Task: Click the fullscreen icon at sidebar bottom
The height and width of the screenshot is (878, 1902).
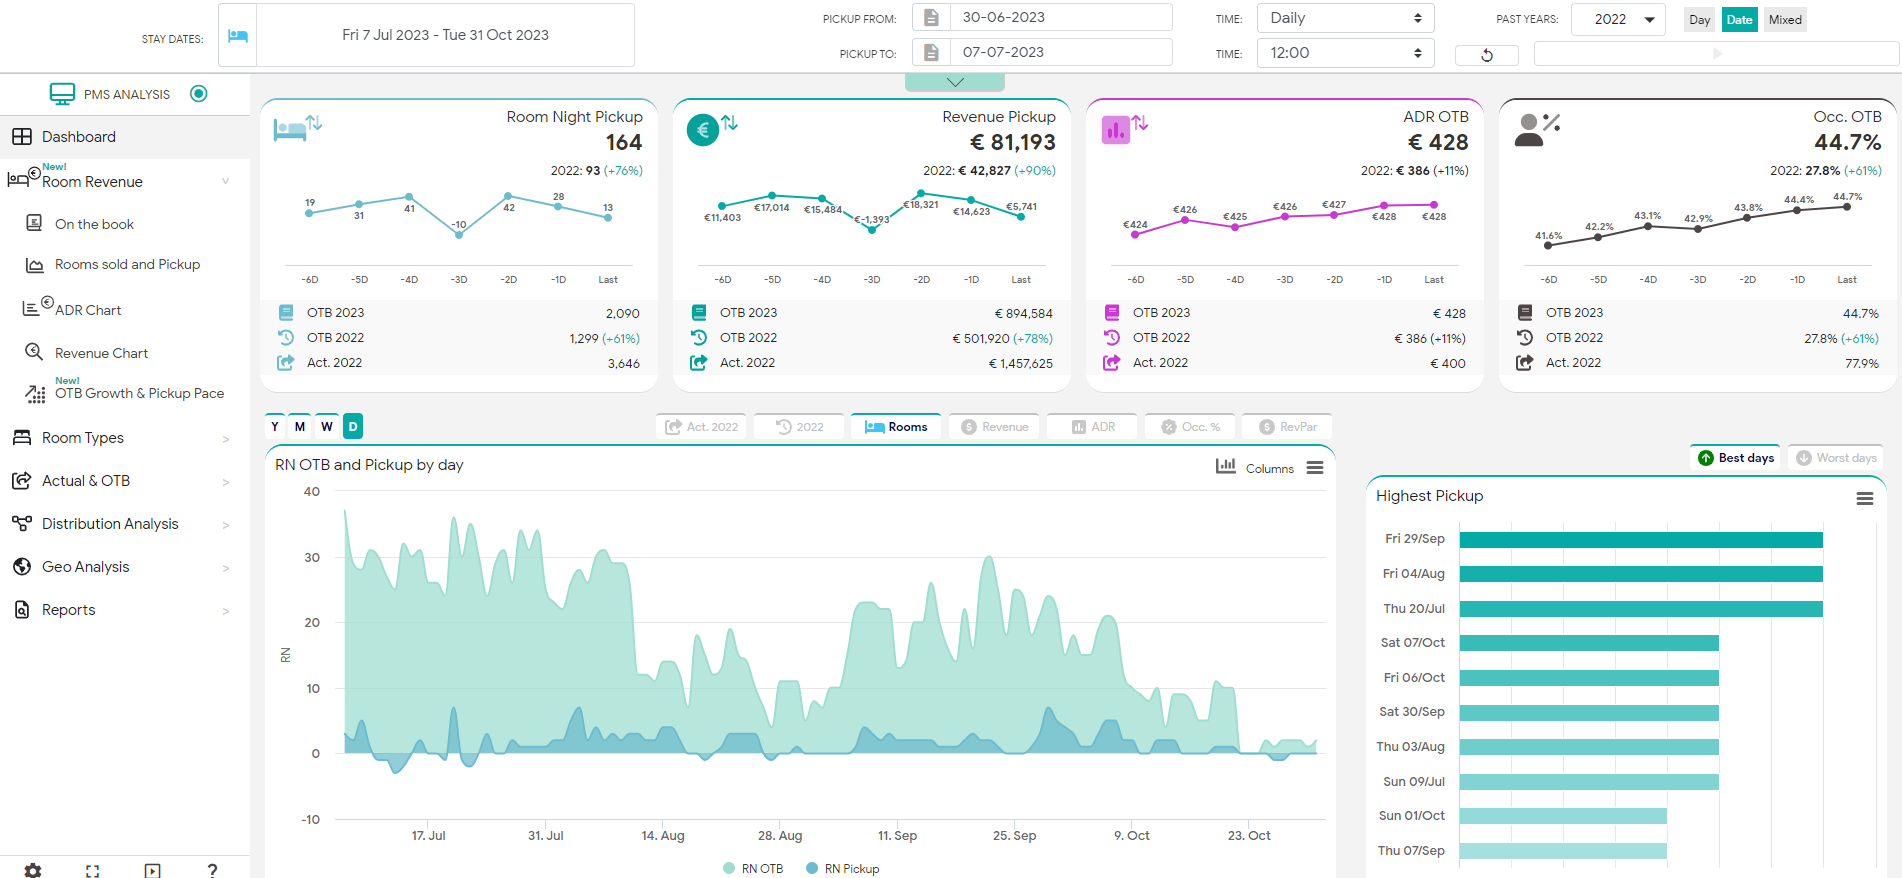Action: coord(93,871)
